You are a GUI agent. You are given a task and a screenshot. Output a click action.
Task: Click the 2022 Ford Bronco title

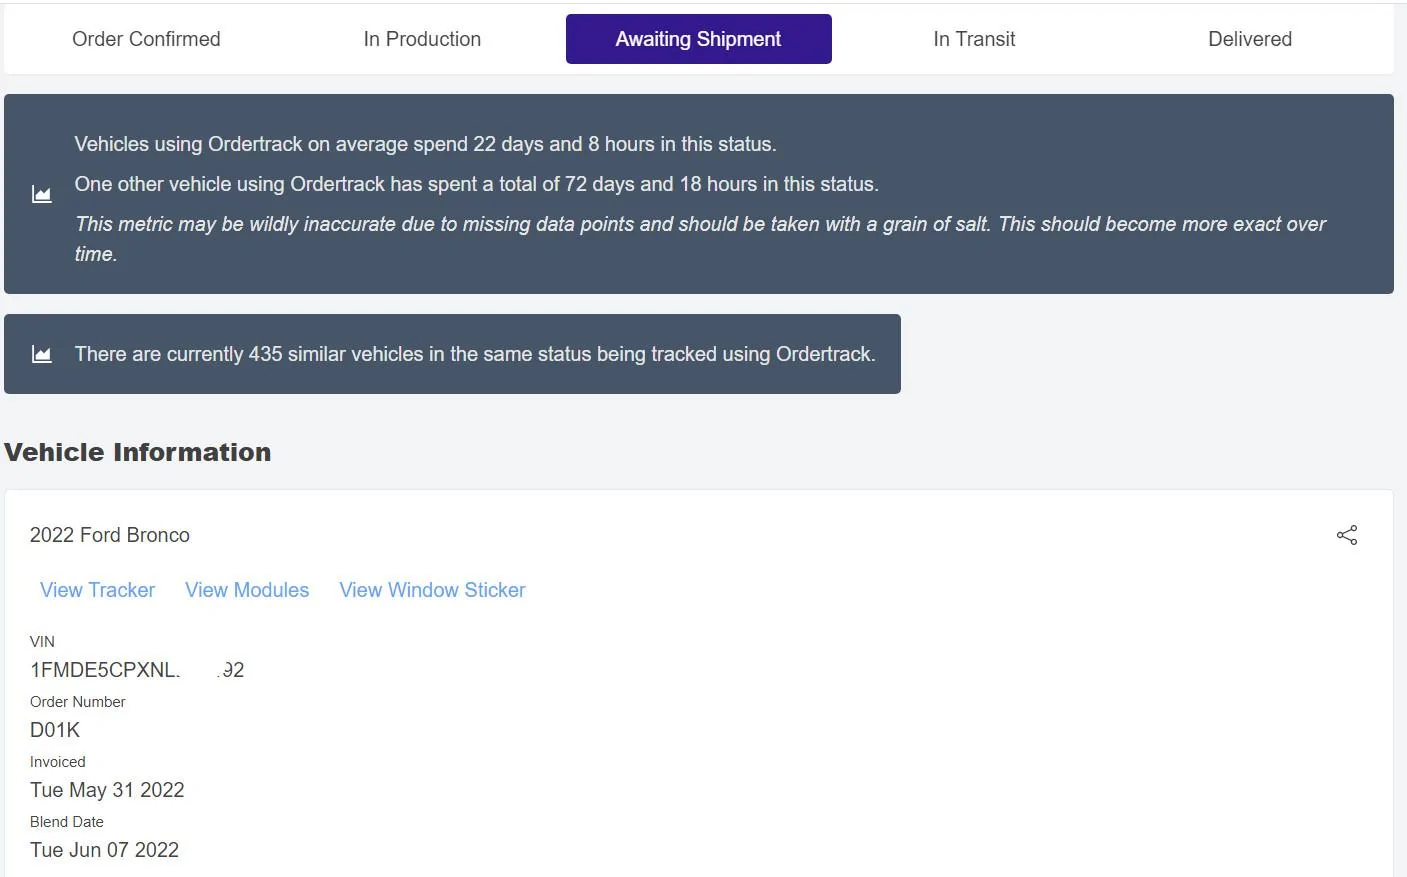point(110,535)
